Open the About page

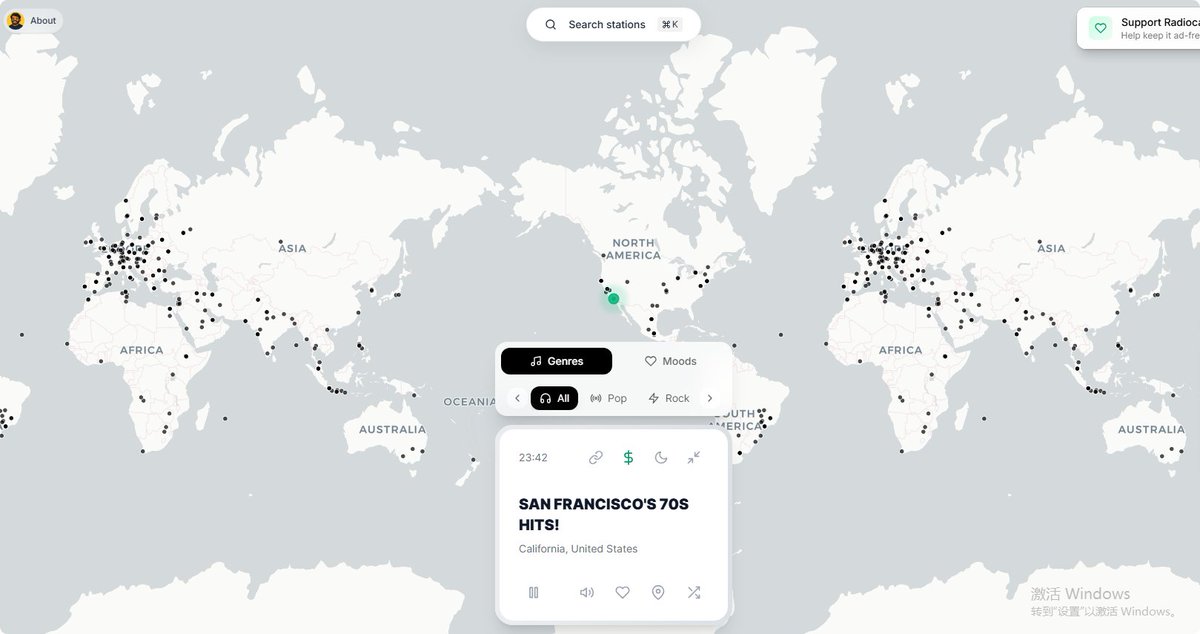pos(33,20)
